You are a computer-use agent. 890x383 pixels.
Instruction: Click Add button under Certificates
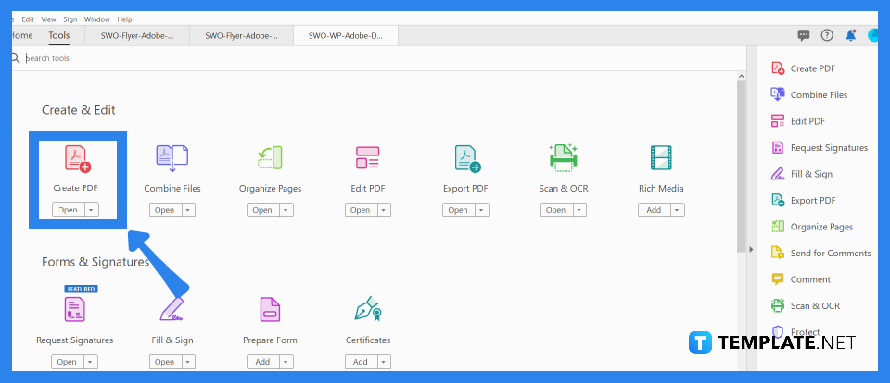pos(361,361)
